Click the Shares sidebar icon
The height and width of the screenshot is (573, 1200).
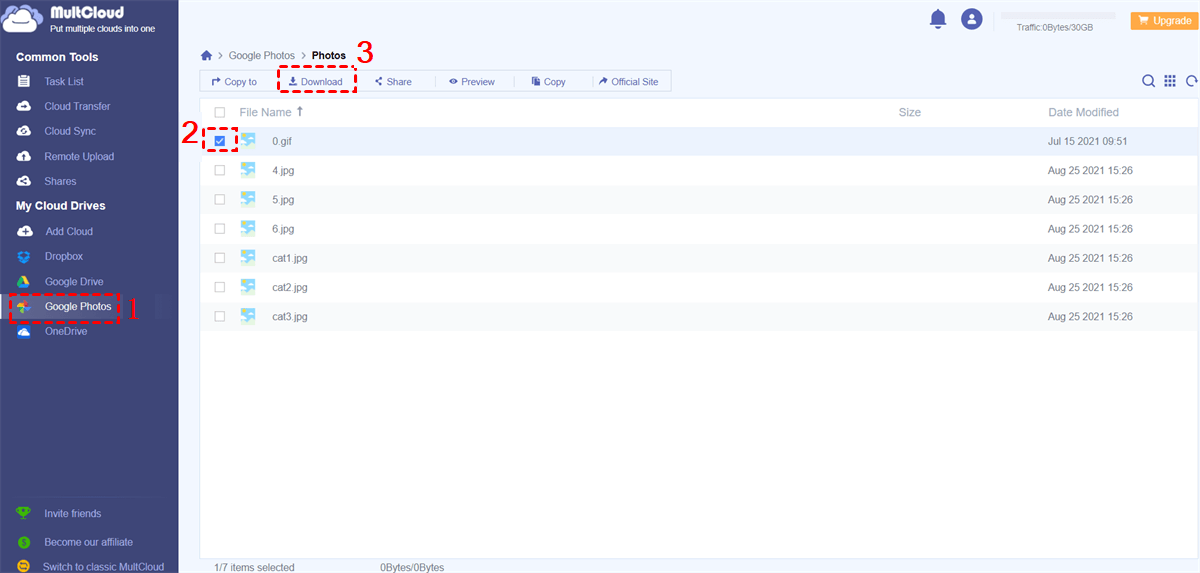tap(24, 181)
